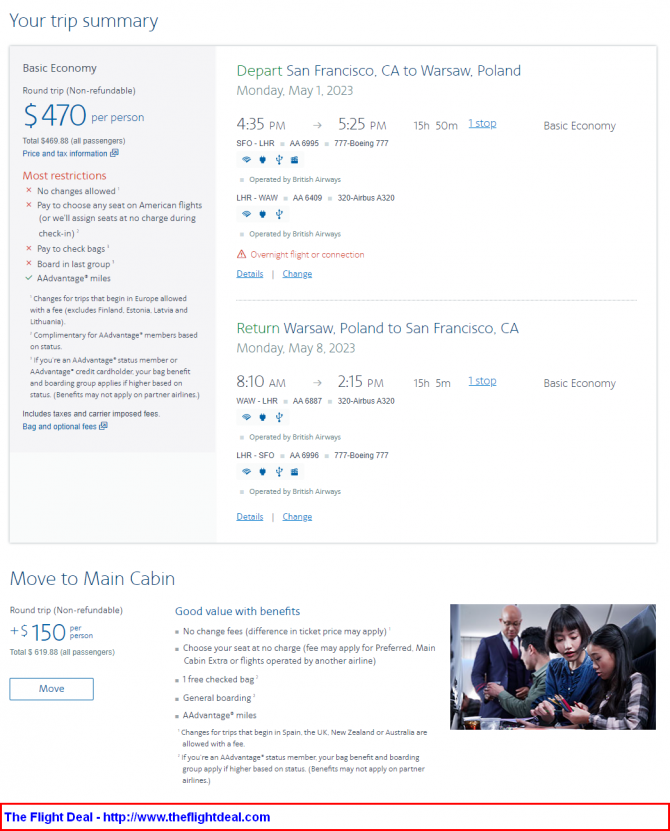Click the Your trip summary heading
This screenshot has width=670, height=831.
point(84,21)
